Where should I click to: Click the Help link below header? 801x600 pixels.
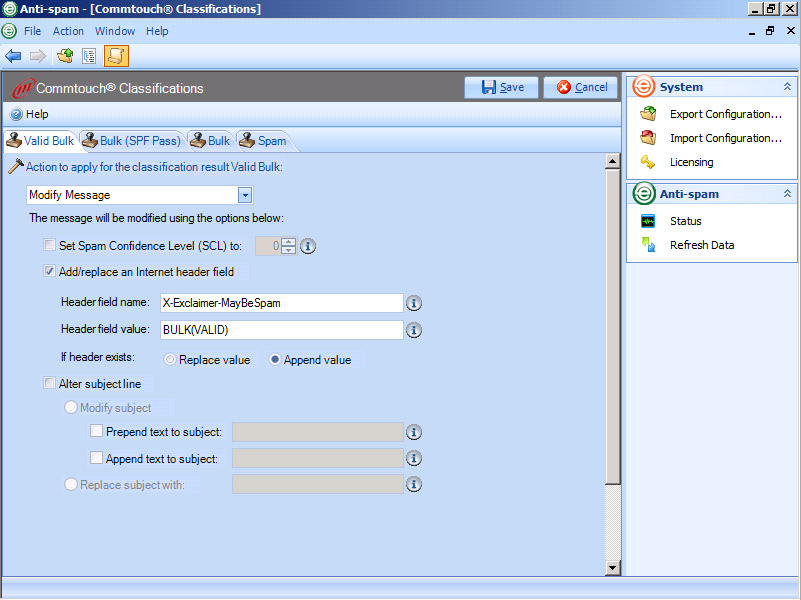37,114
